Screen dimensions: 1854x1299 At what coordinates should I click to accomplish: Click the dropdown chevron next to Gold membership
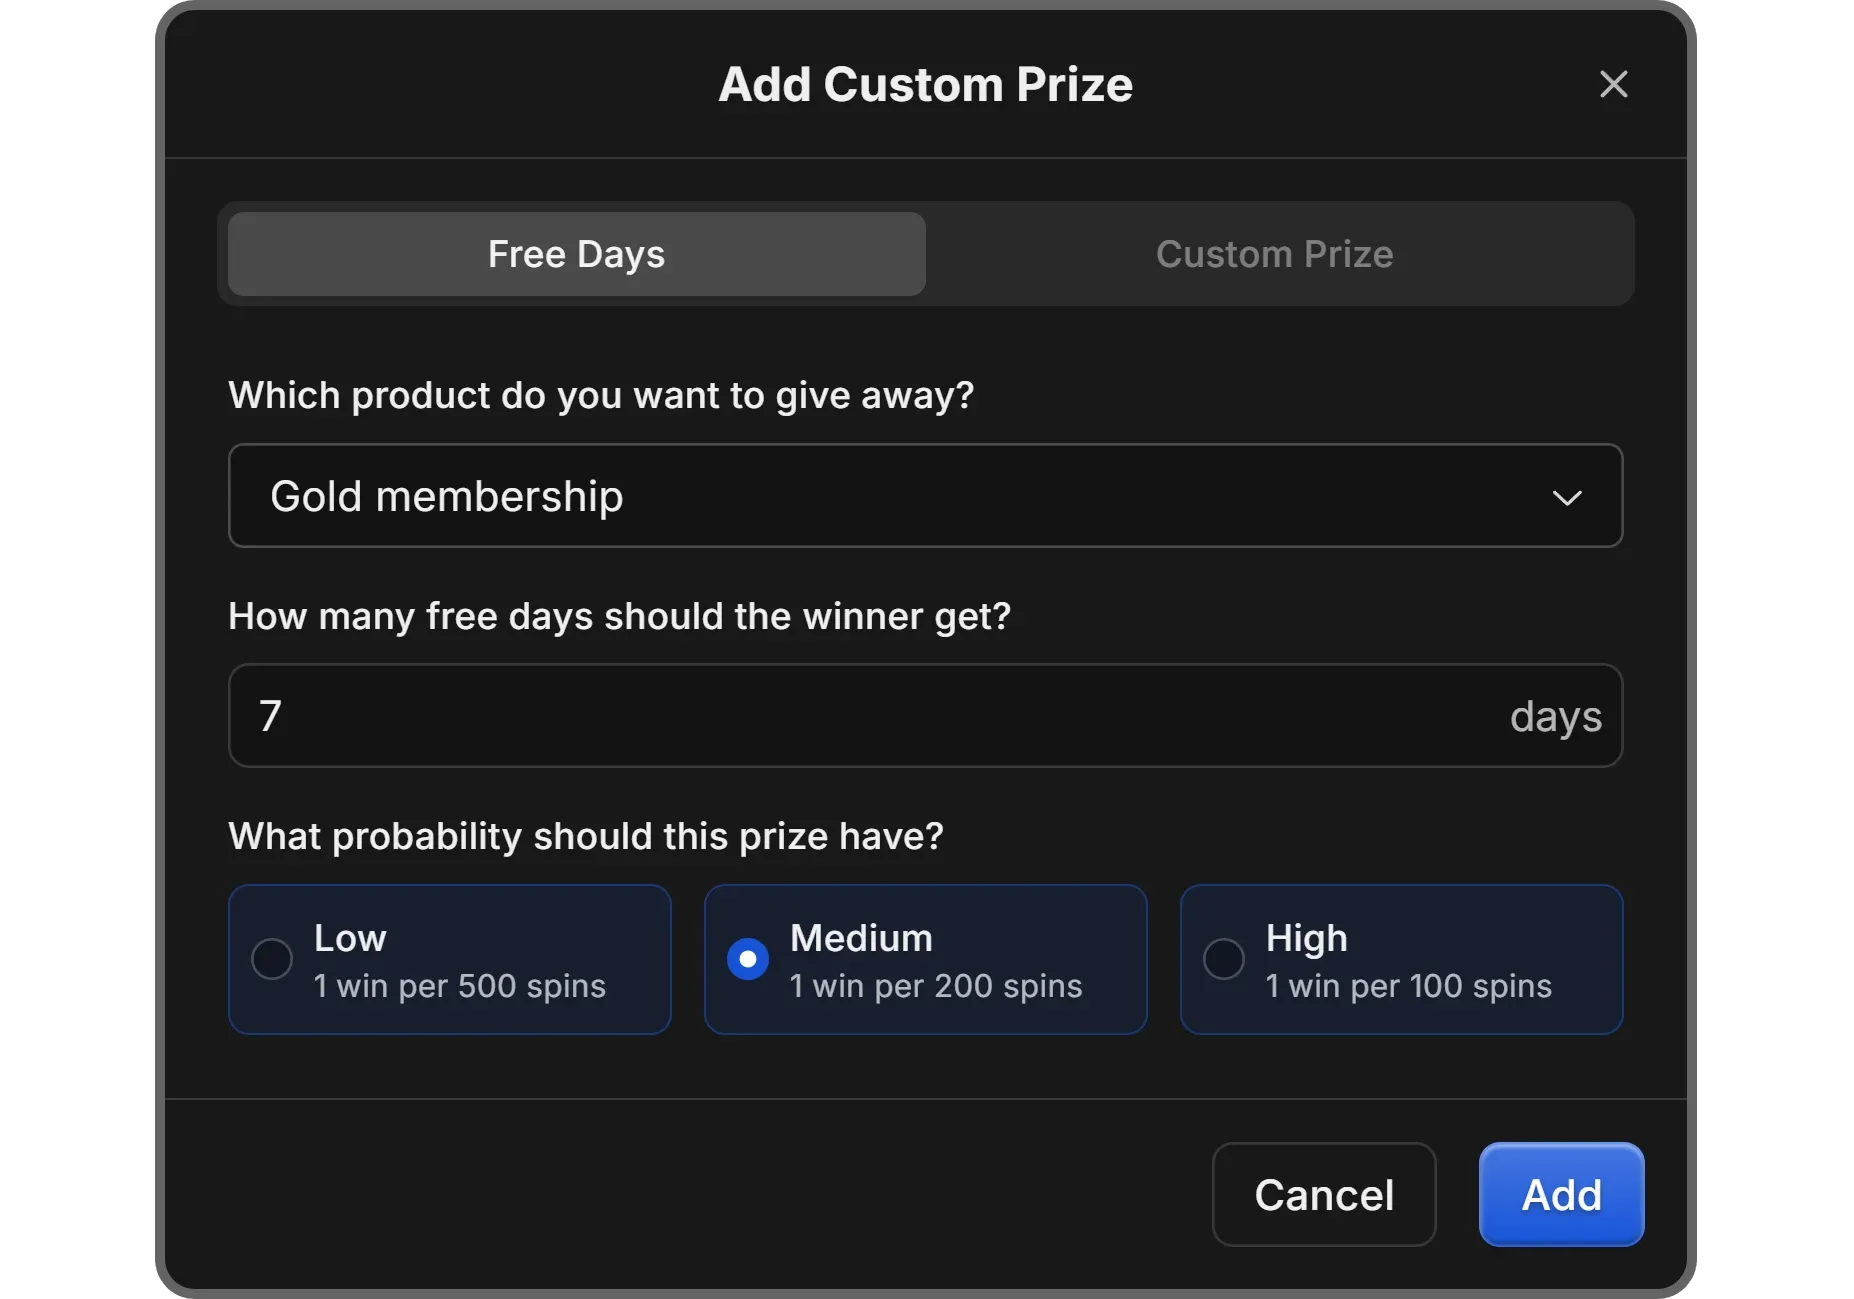1567,497
